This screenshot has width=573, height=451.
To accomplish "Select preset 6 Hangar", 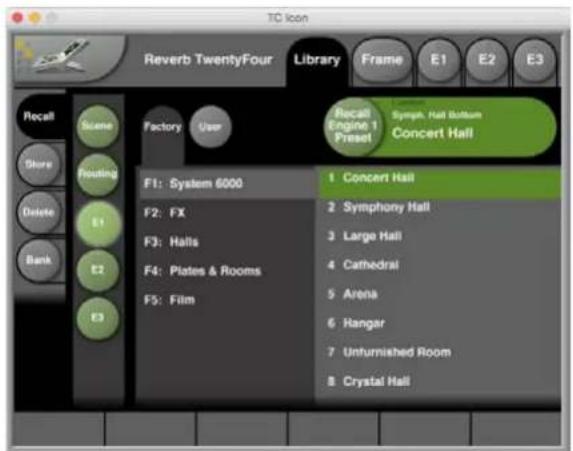I will (x=440, y=323).
